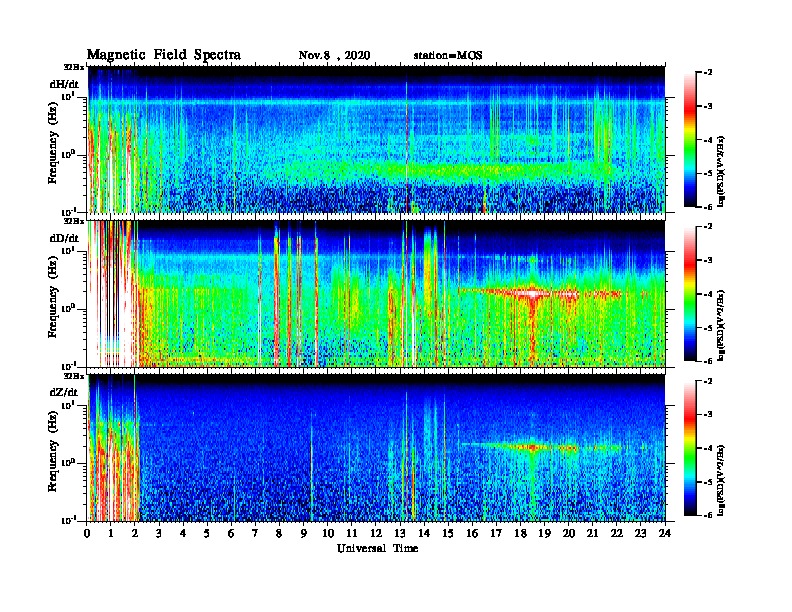This screenshot has height=612, width=792.
Task: Click the '-2' value on dH/dt color scale
Action: 708,73
